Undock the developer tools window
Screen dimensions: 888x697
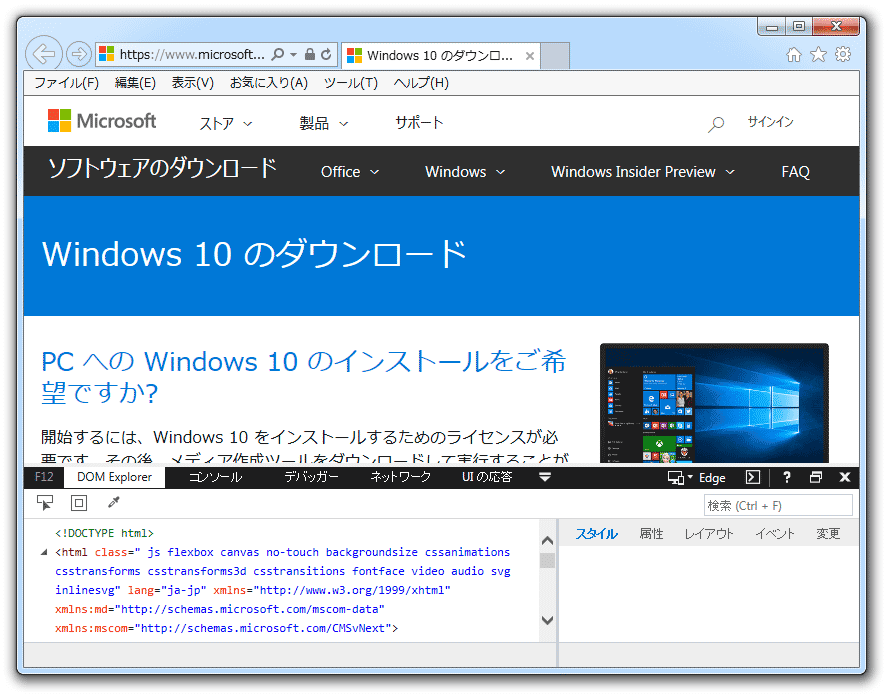(816, 477)
